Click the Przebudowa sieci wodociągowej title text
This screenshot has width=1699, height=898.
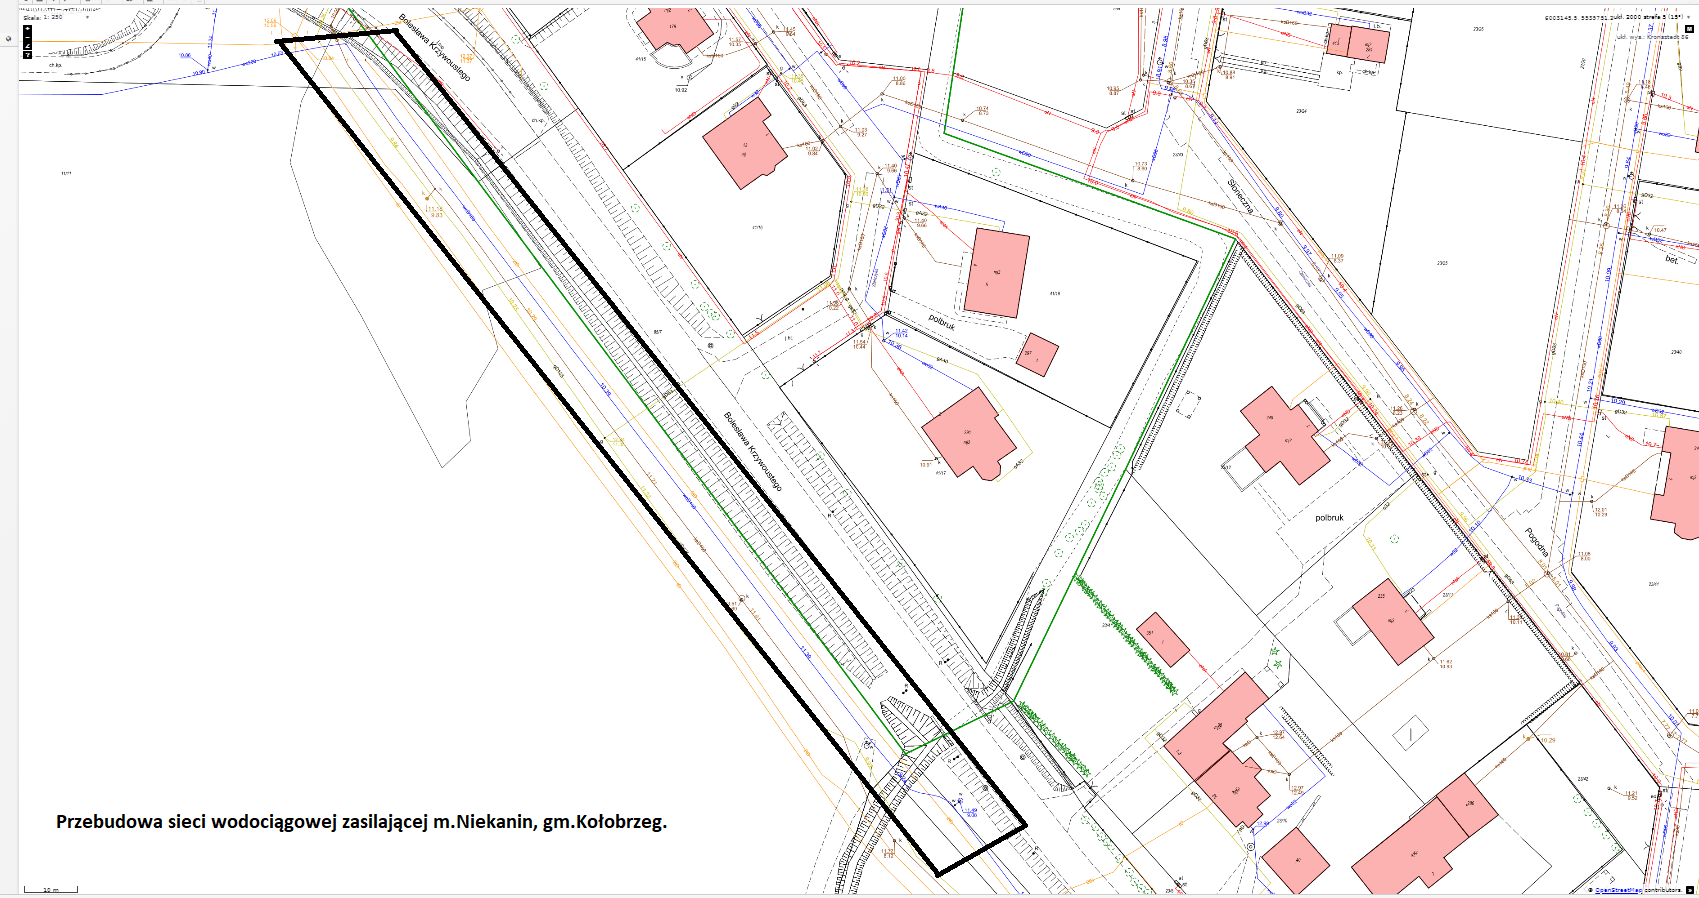(361, 822)
